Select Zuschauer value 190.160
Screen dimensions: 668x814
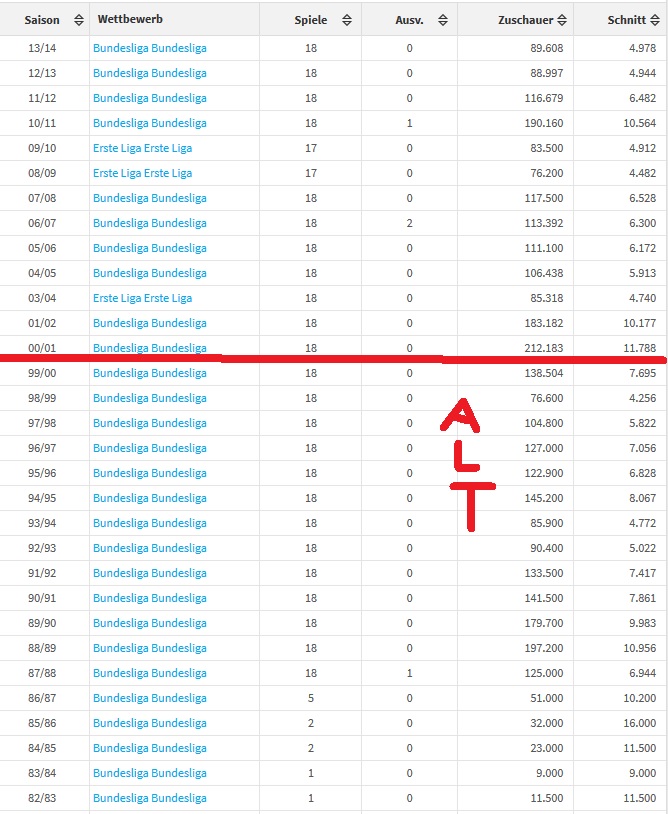point(543,123)
